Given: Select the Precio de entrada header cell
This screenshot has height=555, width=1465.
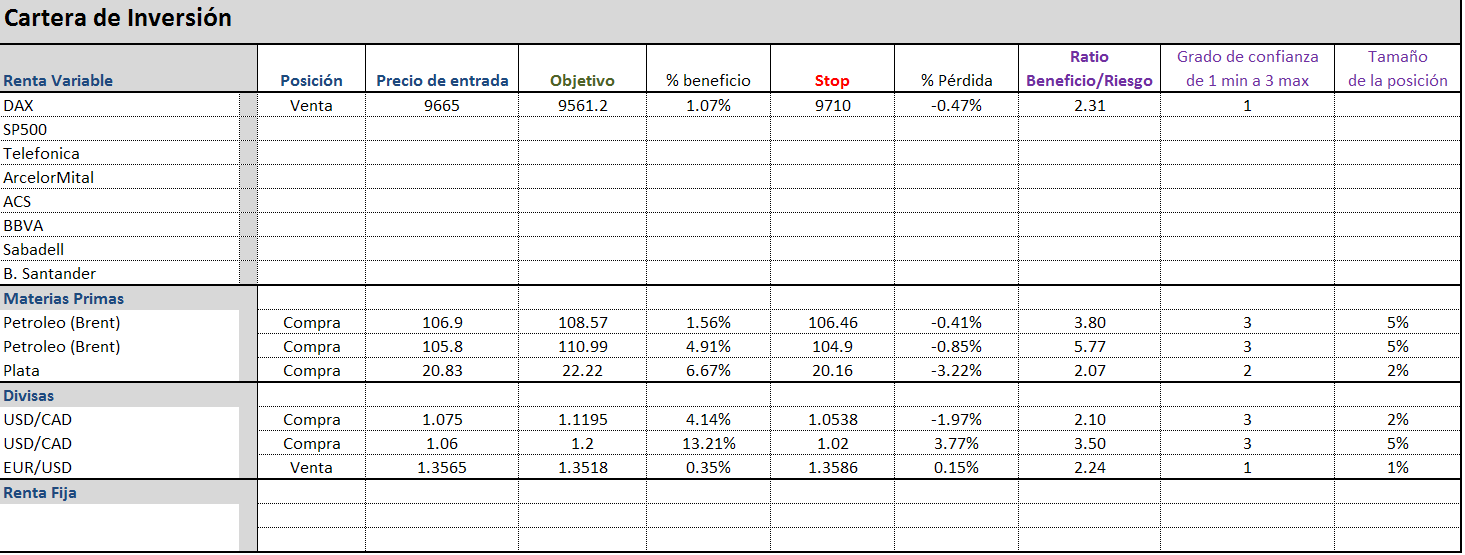Looking at the screenshot, I should coord(442,81).
